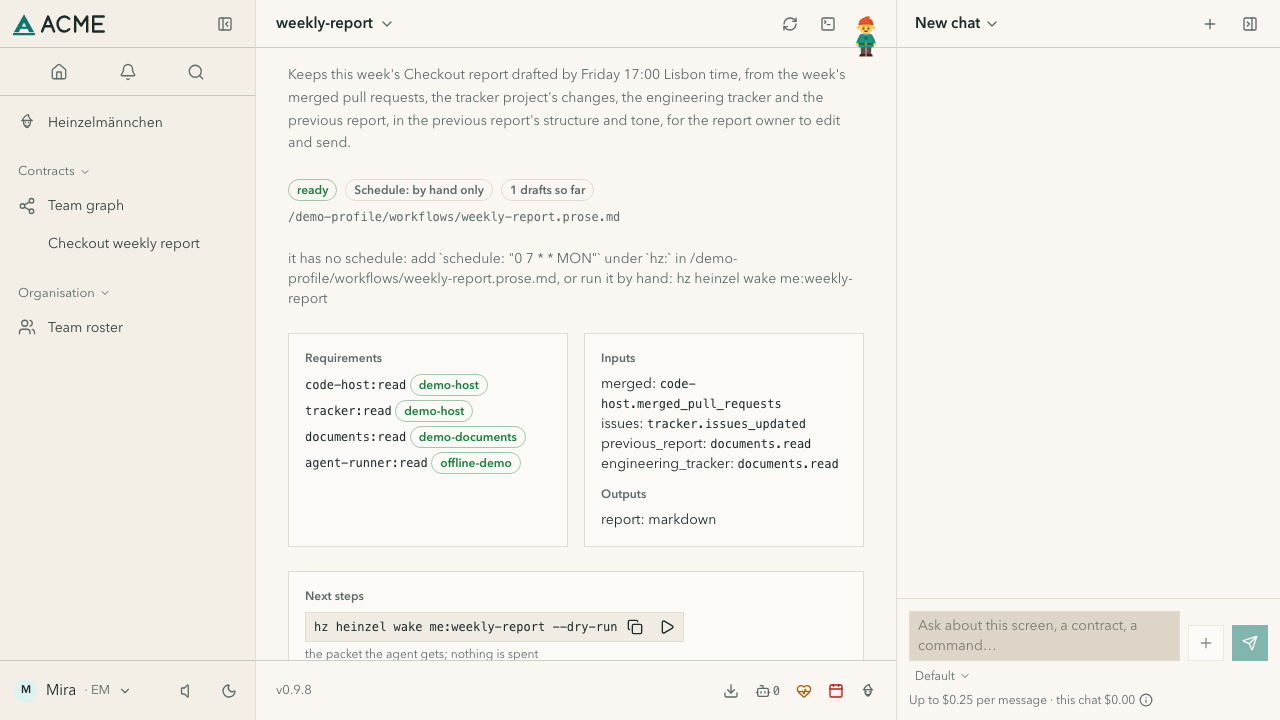1280x720 pixels.
Task: Open the agents robot counter
Action: 768,691
